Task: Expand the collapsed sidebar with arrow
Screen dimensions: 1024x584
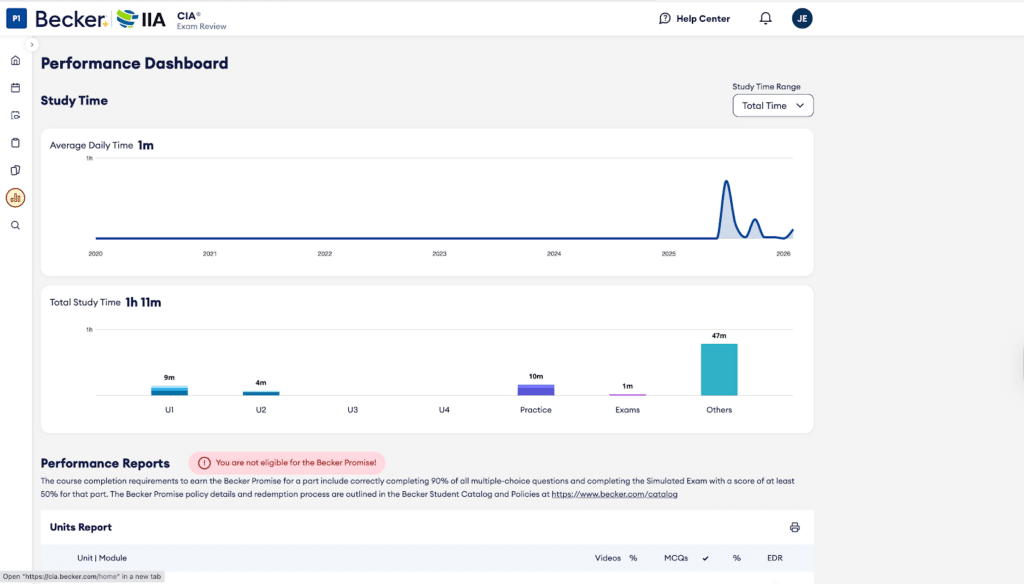Action: [x=32, y=45]
